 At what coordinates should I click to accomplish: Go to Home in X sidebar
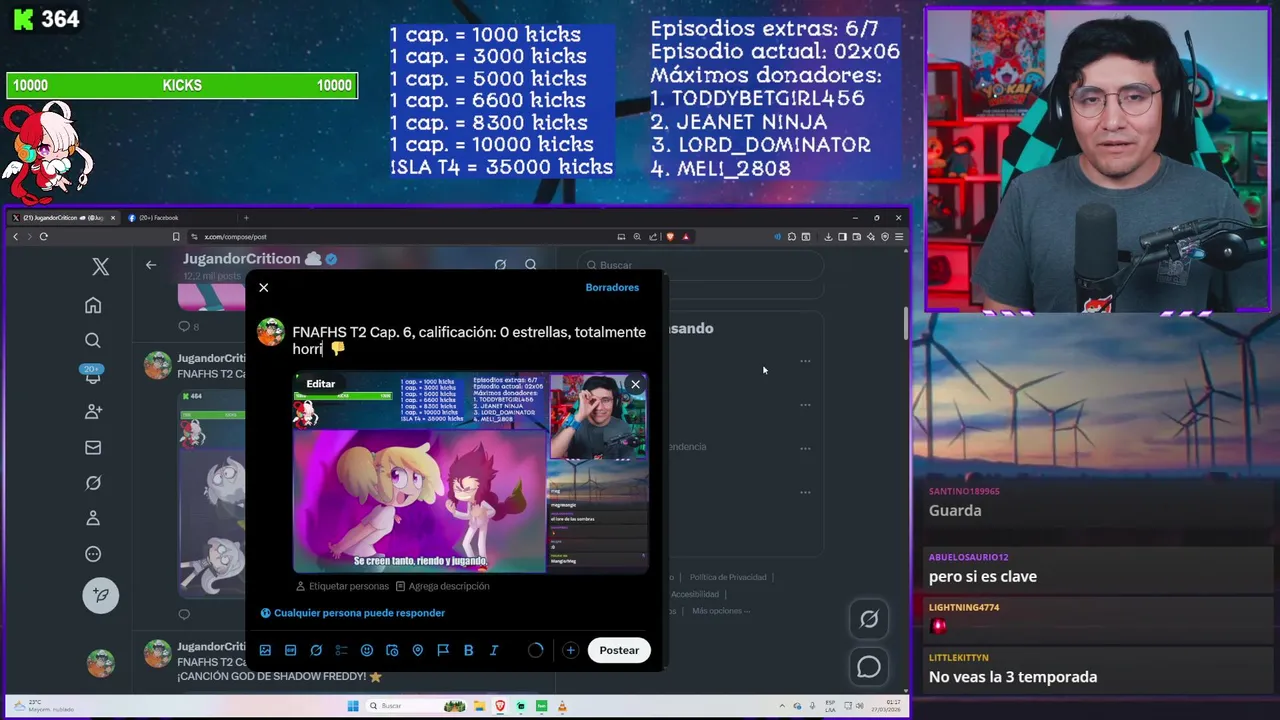pos(93,305)
